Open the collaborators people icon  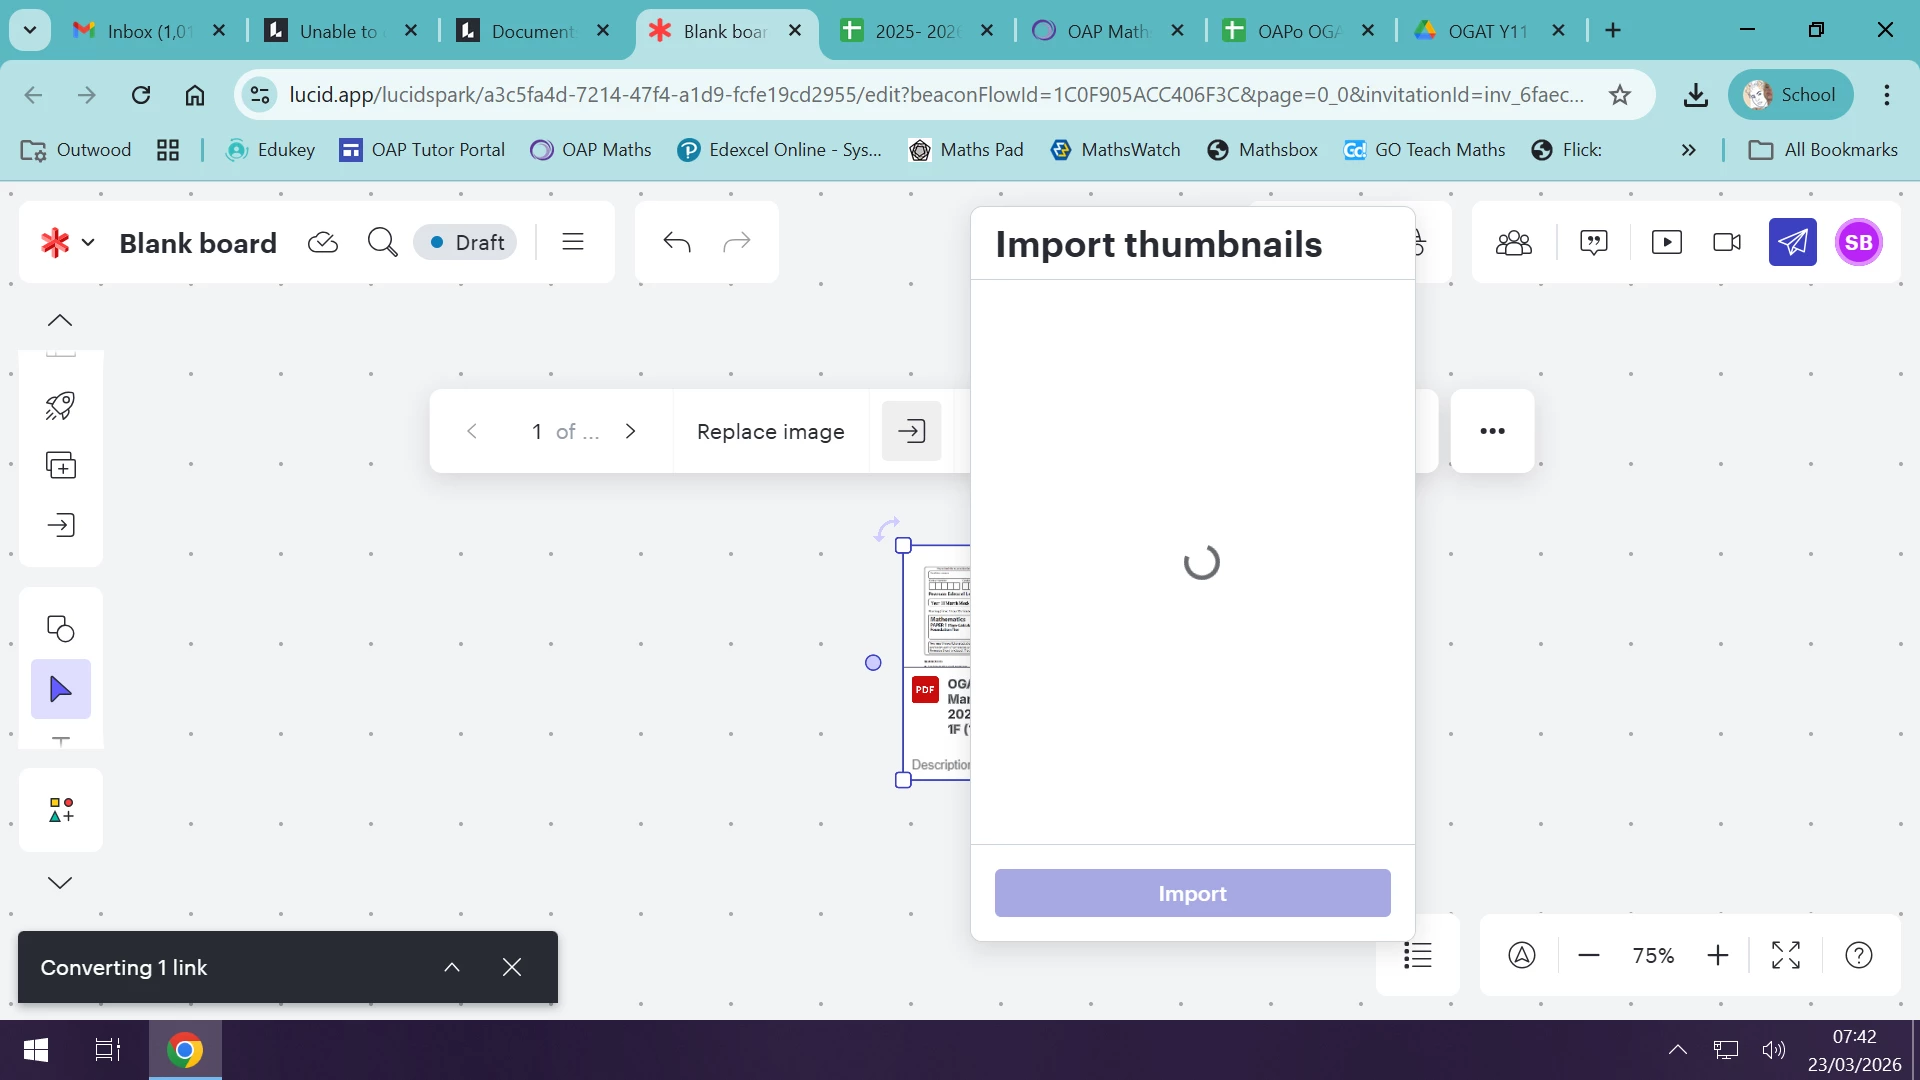pos(1513,242)
